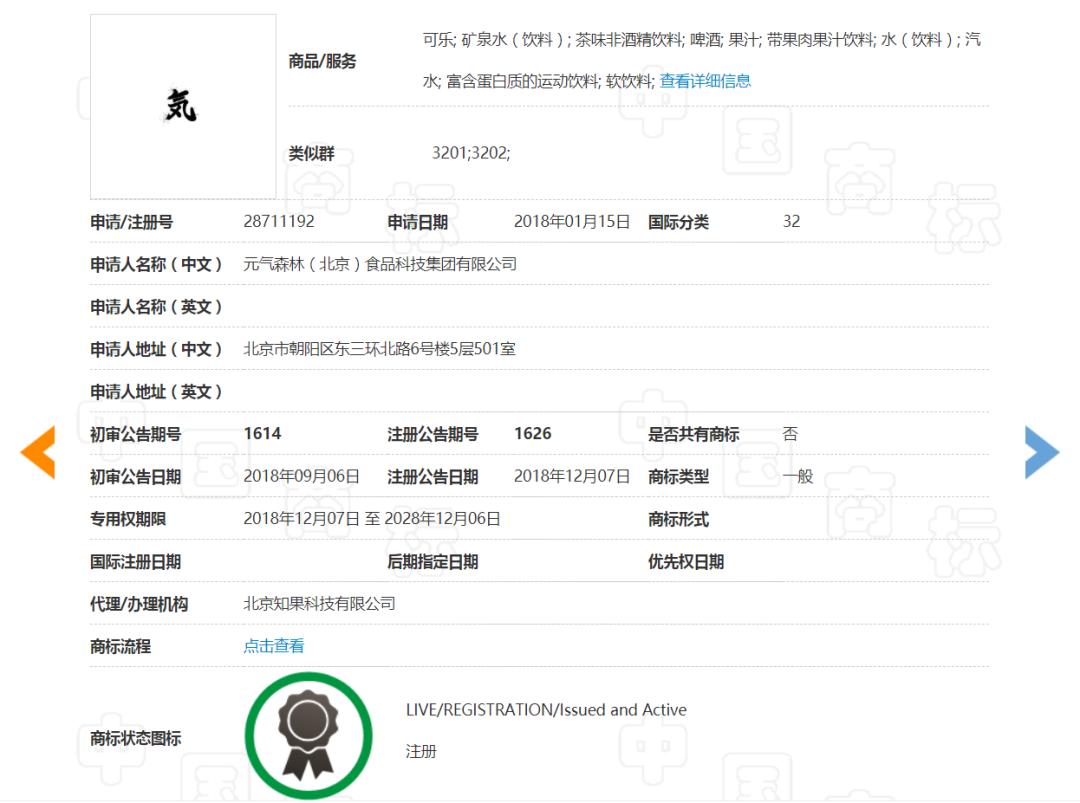The width and height of the screenshot is (1080, 803).
Task: Click the 商标类型 value 一般
Action: point(798,476)
